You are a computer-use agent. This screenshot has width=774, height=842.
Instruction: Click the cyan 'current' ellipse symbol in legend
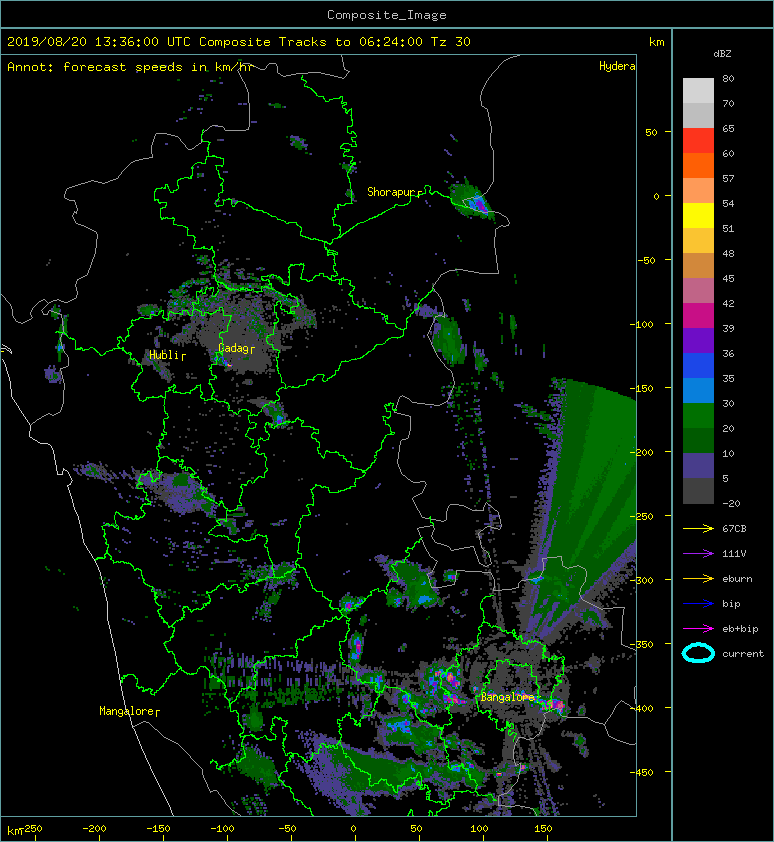pos(698,653)
